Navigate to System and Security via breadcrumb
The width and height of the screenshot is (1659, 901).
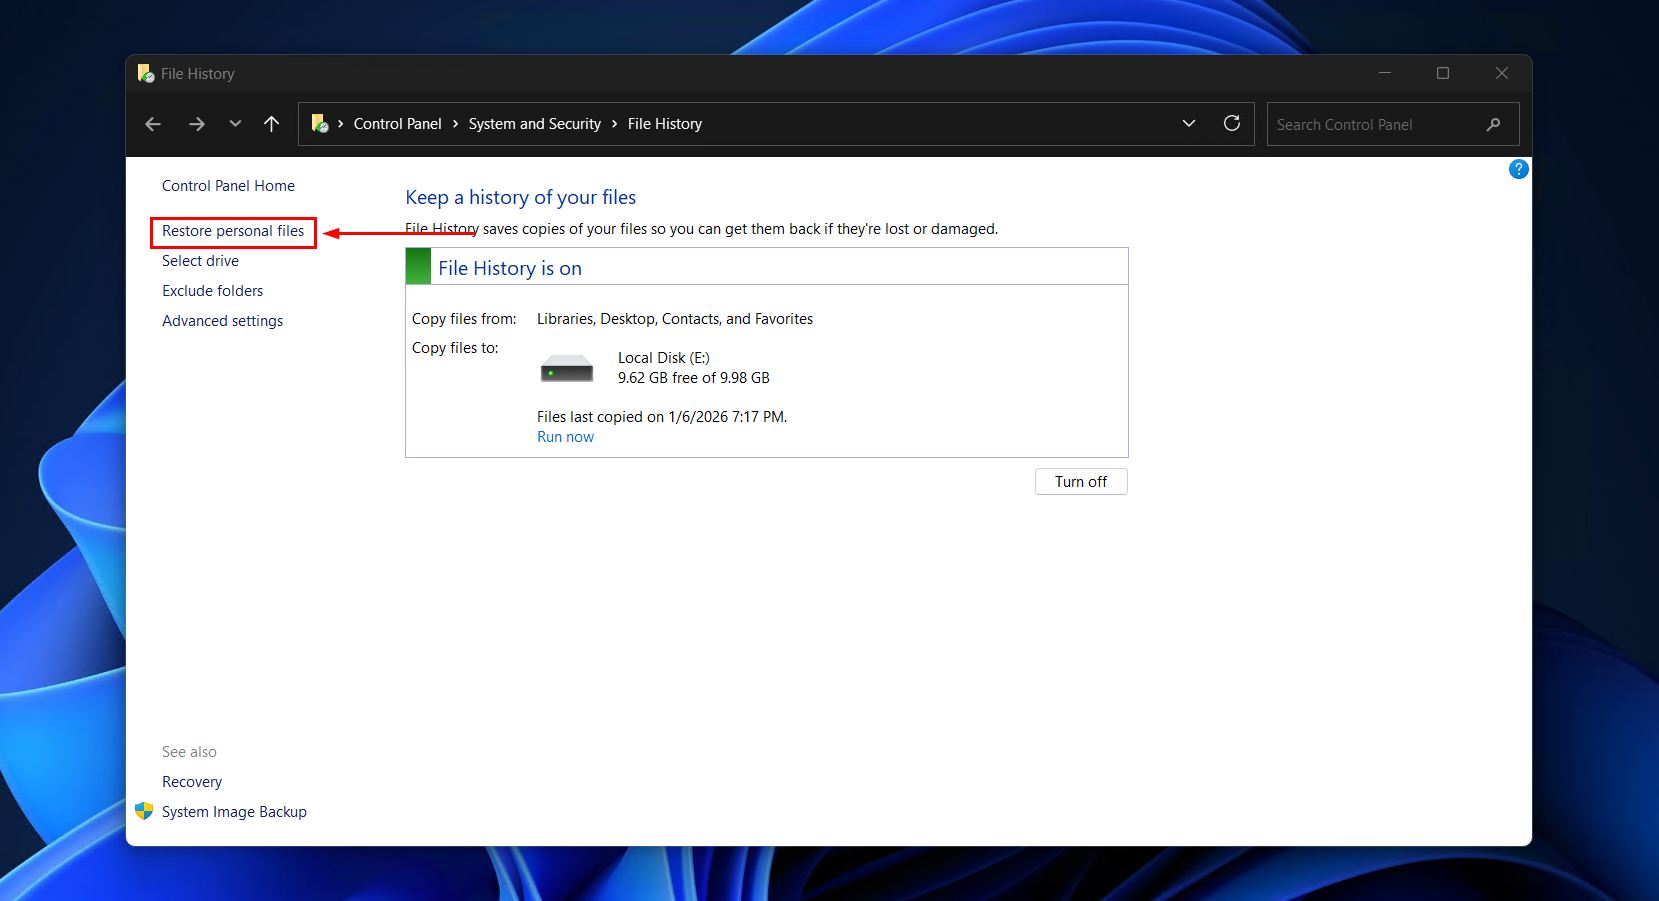[x=534, y=123]
